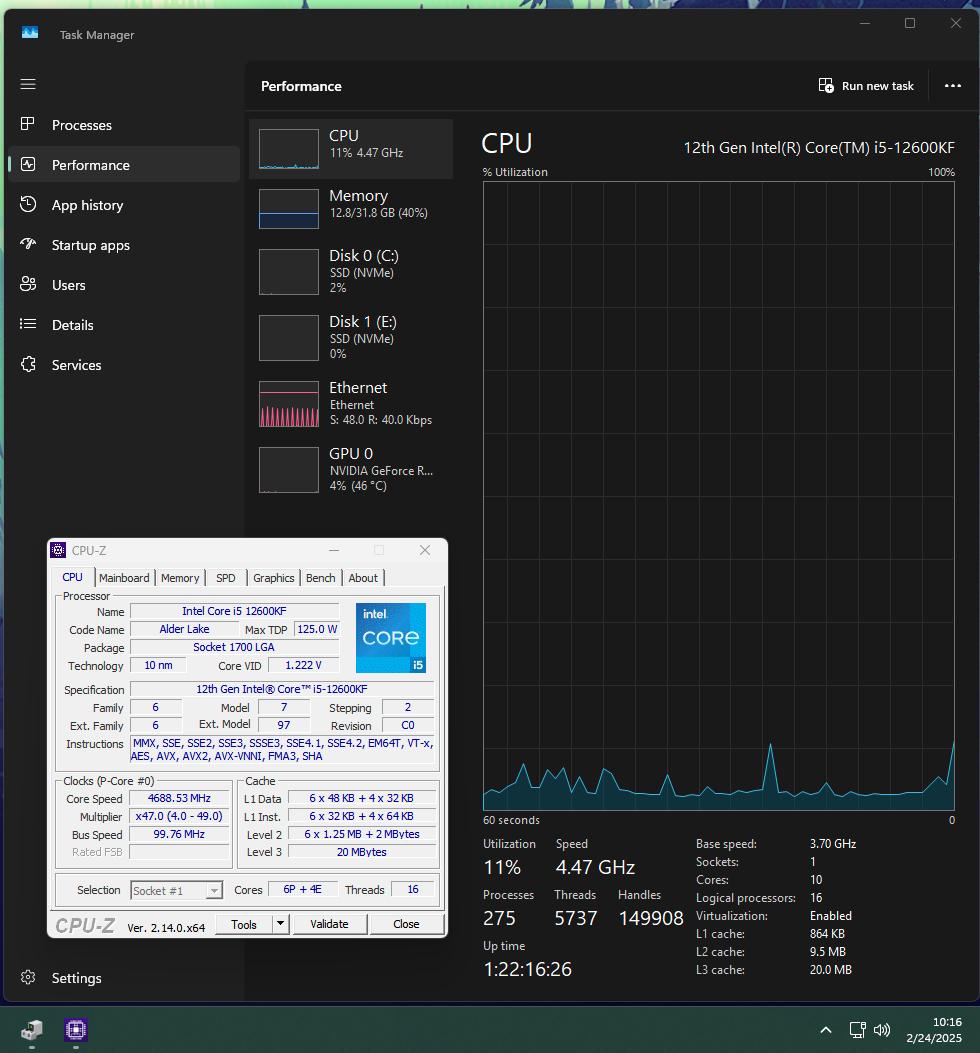This screenshot has width=980, height=1053.
Task: Select Disk 0 (C:) performance entry
Action: coord(351,271)
